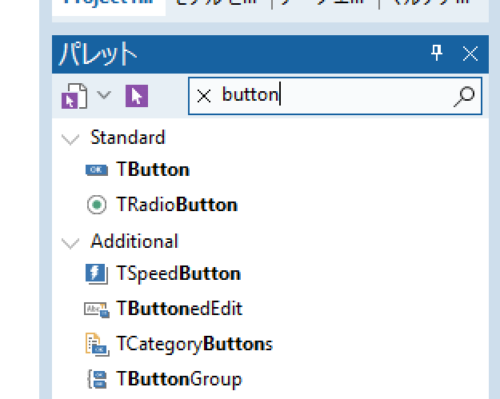Image resolution: width=500 pixels, height=399 pixels.
Task: Collapse the Standard category
Action: [71, 139]
